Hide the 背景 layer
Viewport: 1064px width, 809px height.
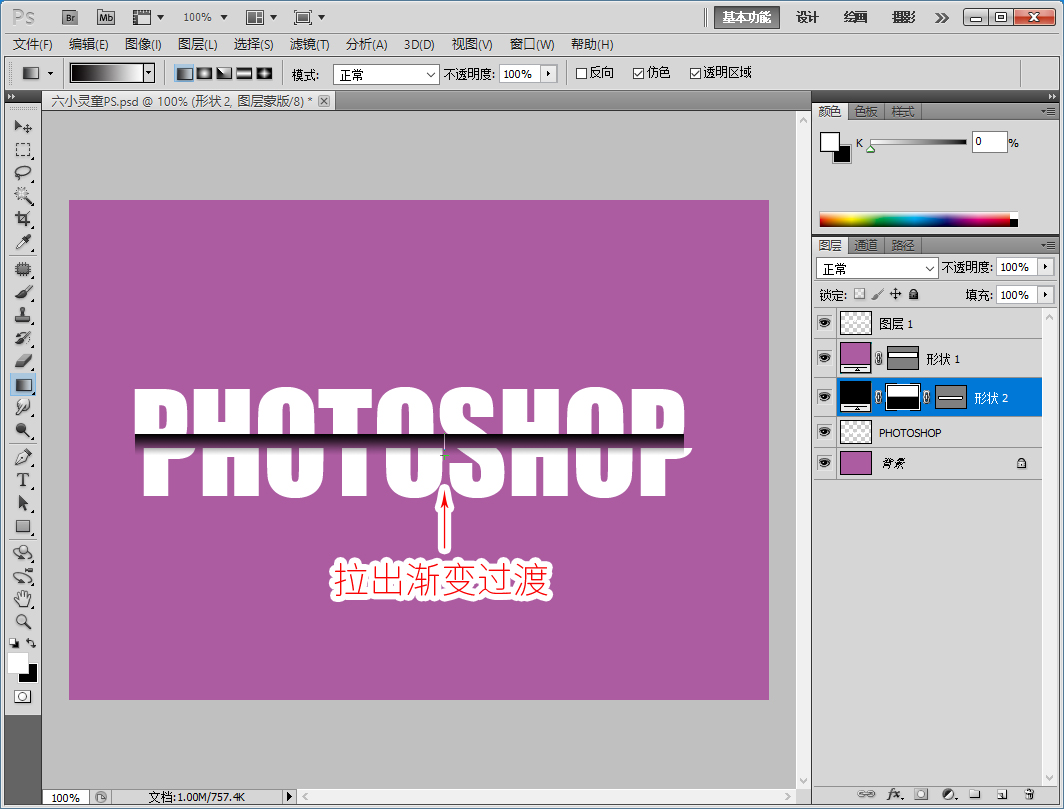(824, 463)
